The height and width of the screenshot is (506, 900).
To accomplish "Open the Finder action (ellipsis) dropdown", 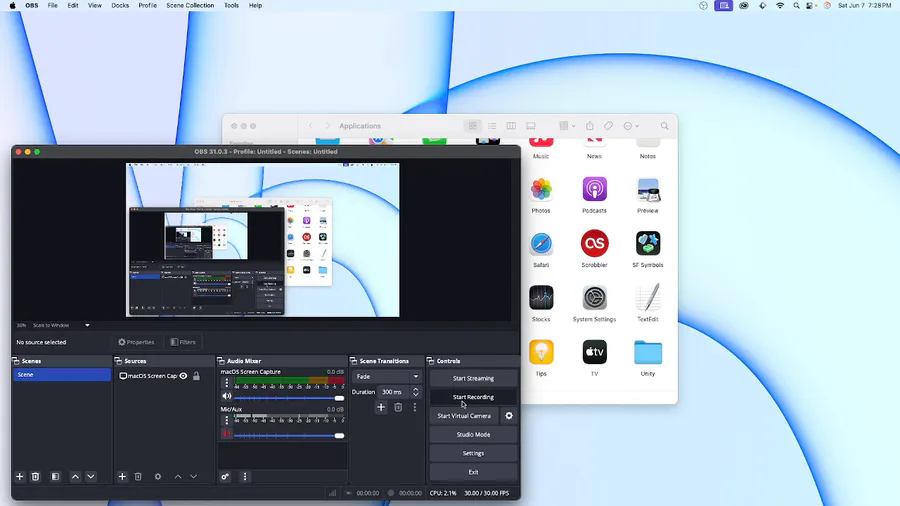I will 631,126.
